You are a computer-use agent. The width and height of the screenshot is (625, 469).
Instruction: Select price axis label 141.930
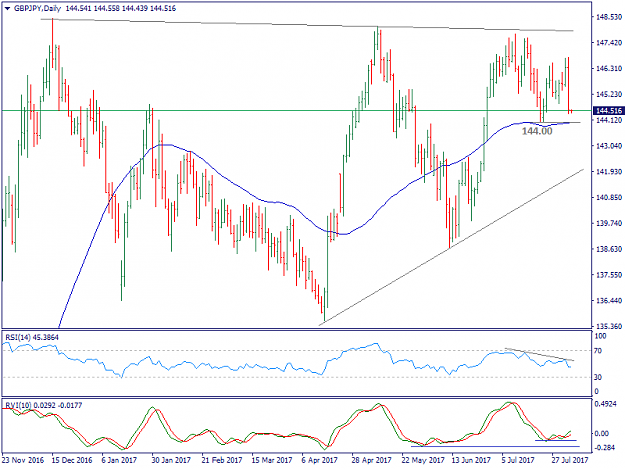(609, 171)
